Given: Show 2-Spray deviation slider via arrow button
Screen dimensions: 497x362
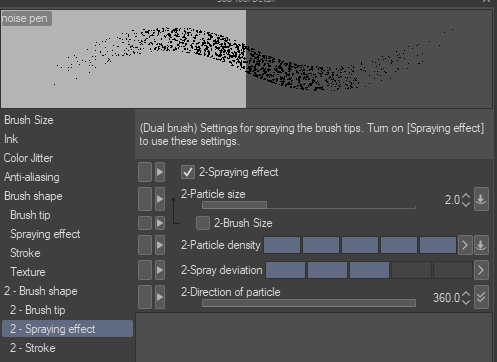Looking at the screenshot, I should (481, 270).
